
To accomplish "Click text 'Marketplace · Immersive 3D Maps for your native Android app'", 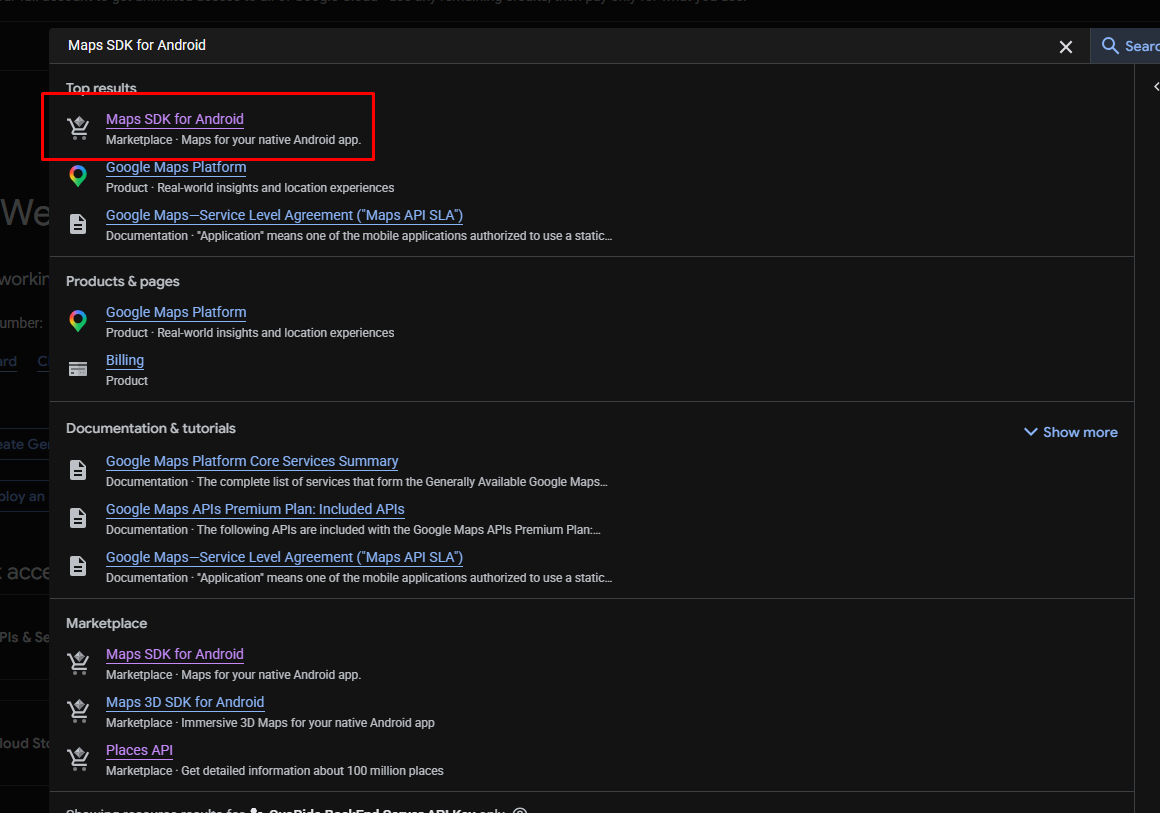I will pos(270,723).
